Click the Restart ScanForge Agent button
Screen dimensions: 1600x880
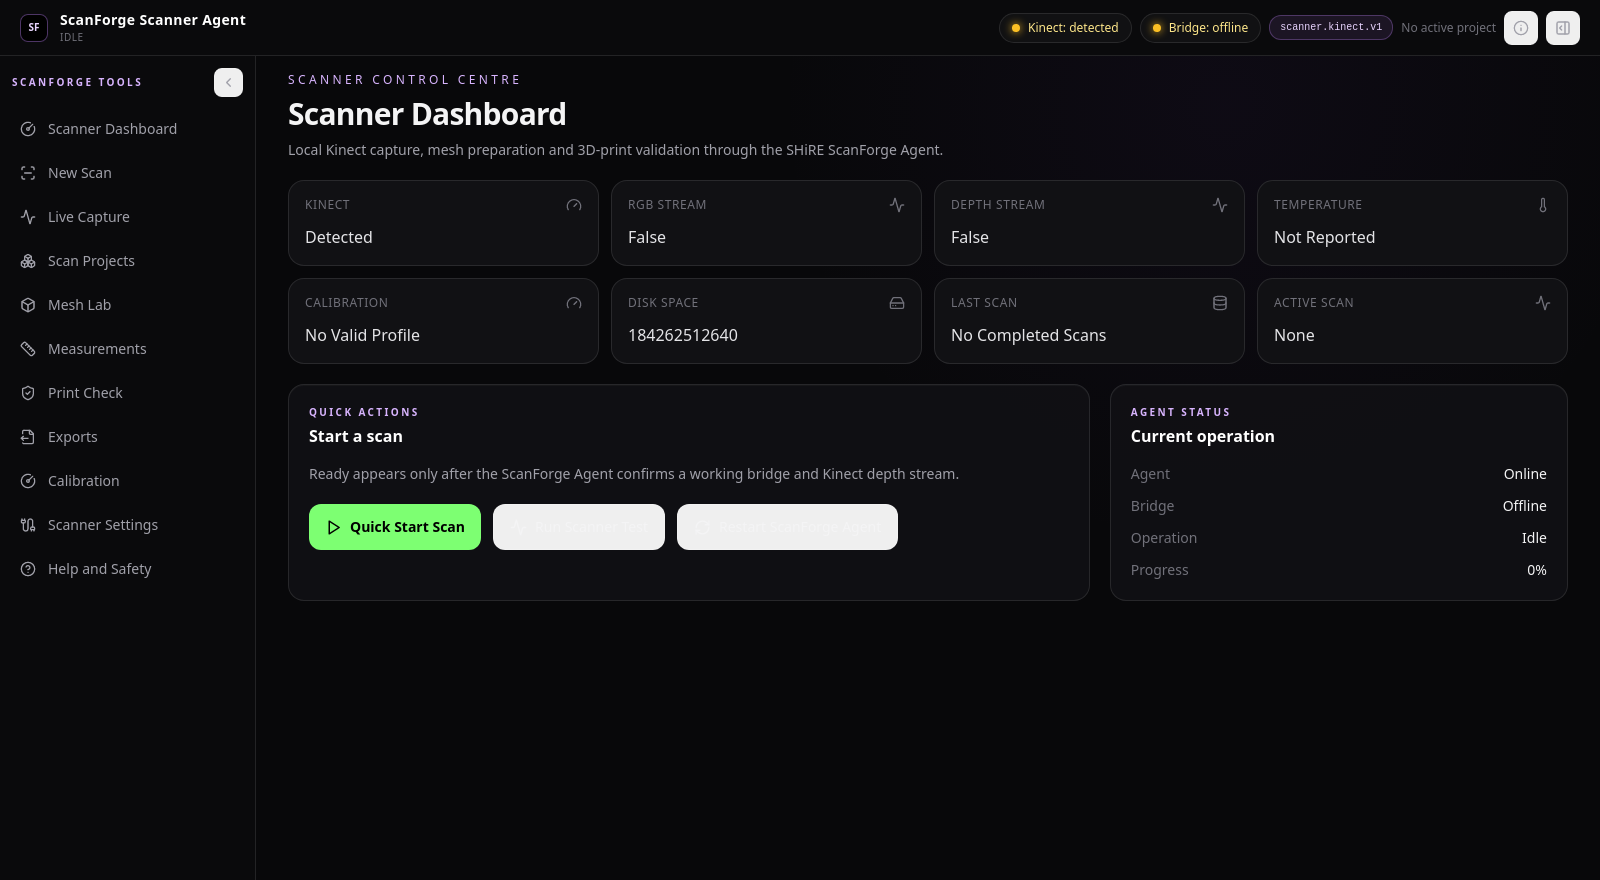(x=787, y=527)
